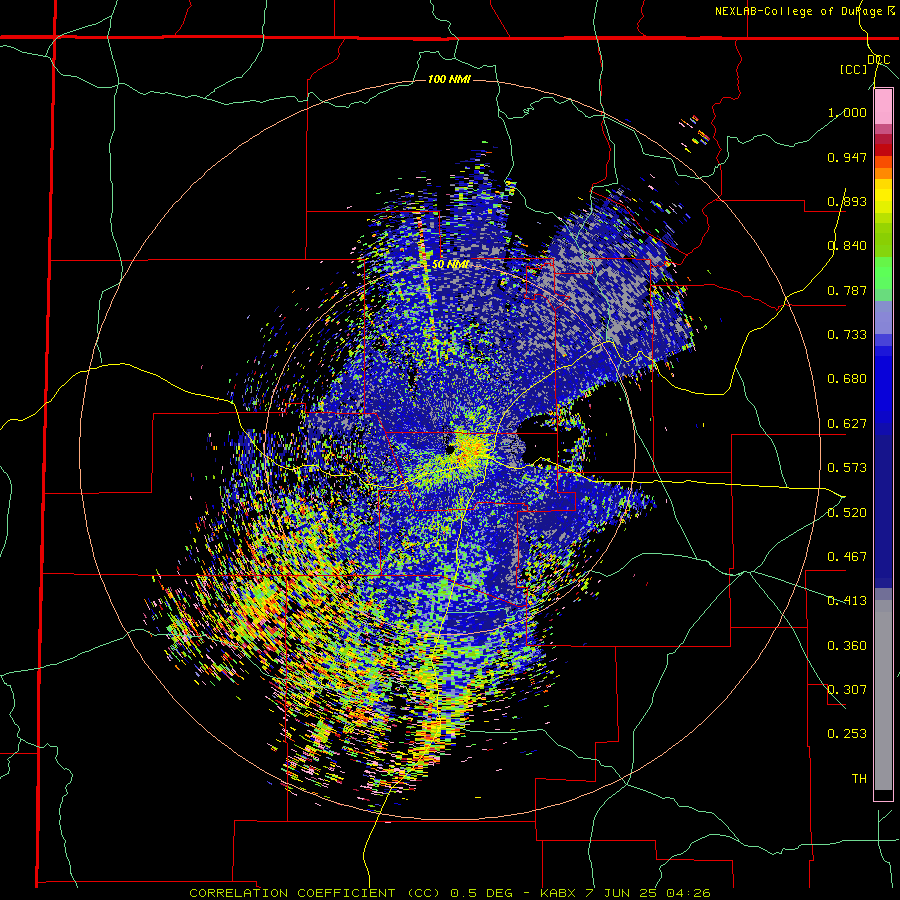
Task: Click the 0.787 legend value
Action: 847,290
